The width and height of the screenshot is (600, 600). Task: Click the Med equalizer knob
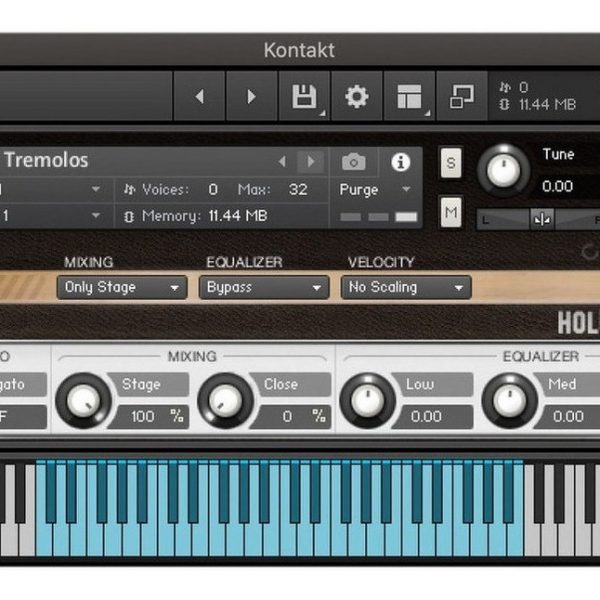[x=510, y=401]
